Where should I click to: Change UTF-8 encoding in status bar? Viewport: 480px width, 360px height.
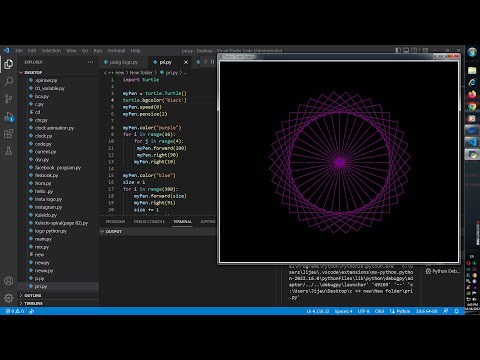pyautogui.click(x=363, y=311)
